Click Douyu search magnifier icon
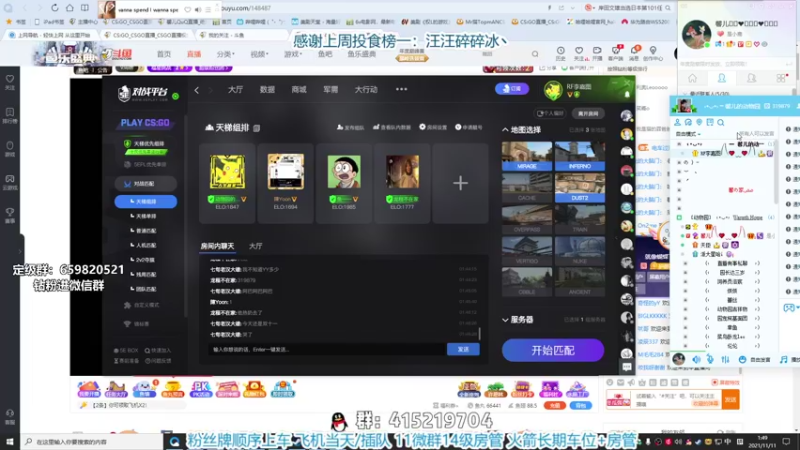 pyautogui.click(x=535, y=54)
